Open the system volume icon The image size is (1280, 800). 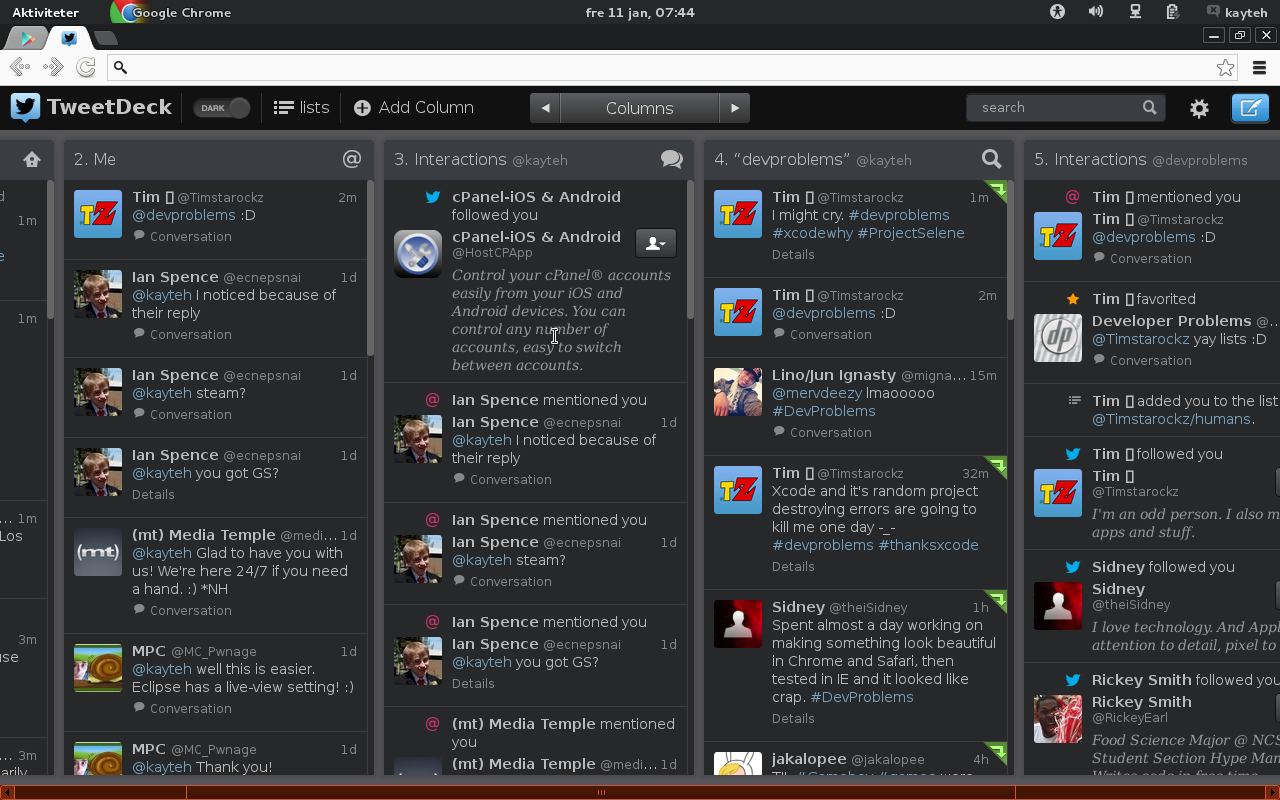pos(1096,12)
